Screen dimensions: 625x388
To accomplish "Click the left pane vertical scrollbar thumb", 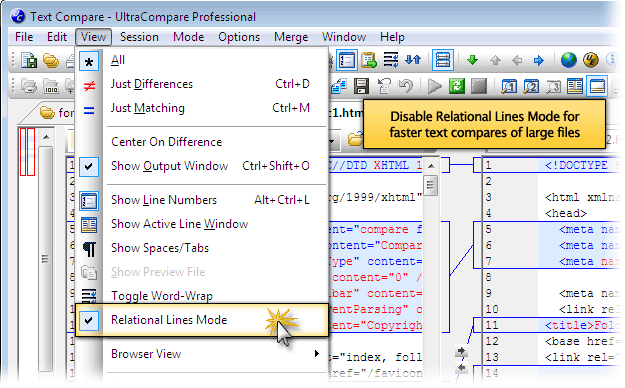I will (x=431, y=185).
